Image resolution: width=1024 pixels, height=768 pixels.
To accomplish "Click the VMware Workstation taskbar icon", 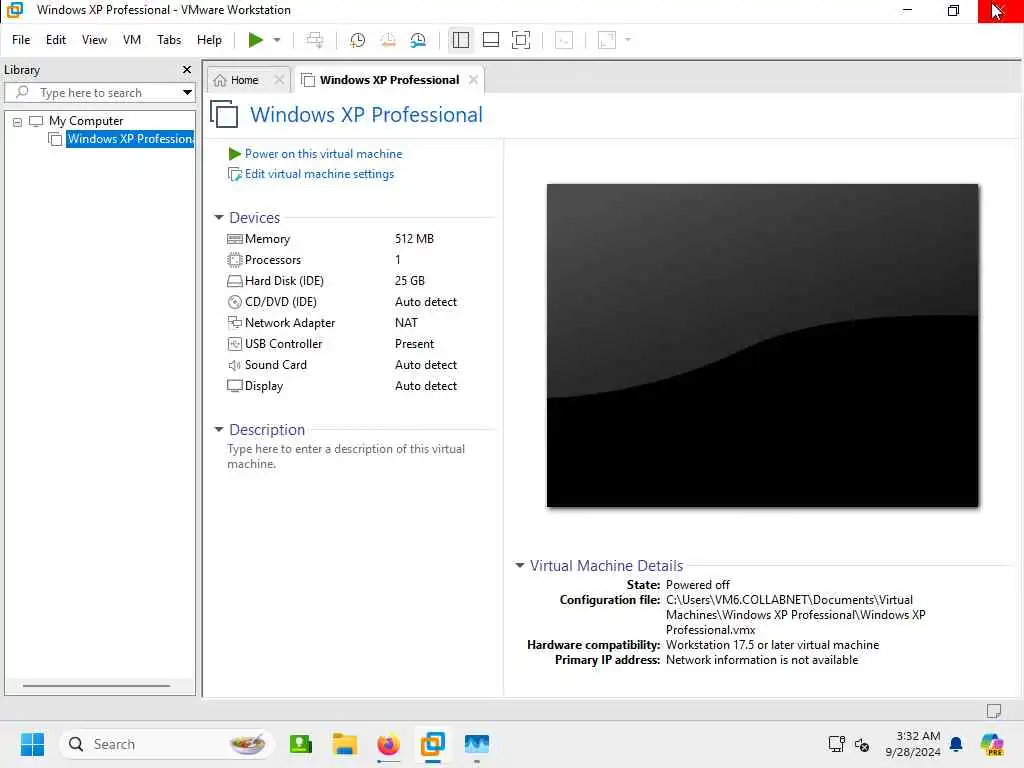I will point(432,744).
